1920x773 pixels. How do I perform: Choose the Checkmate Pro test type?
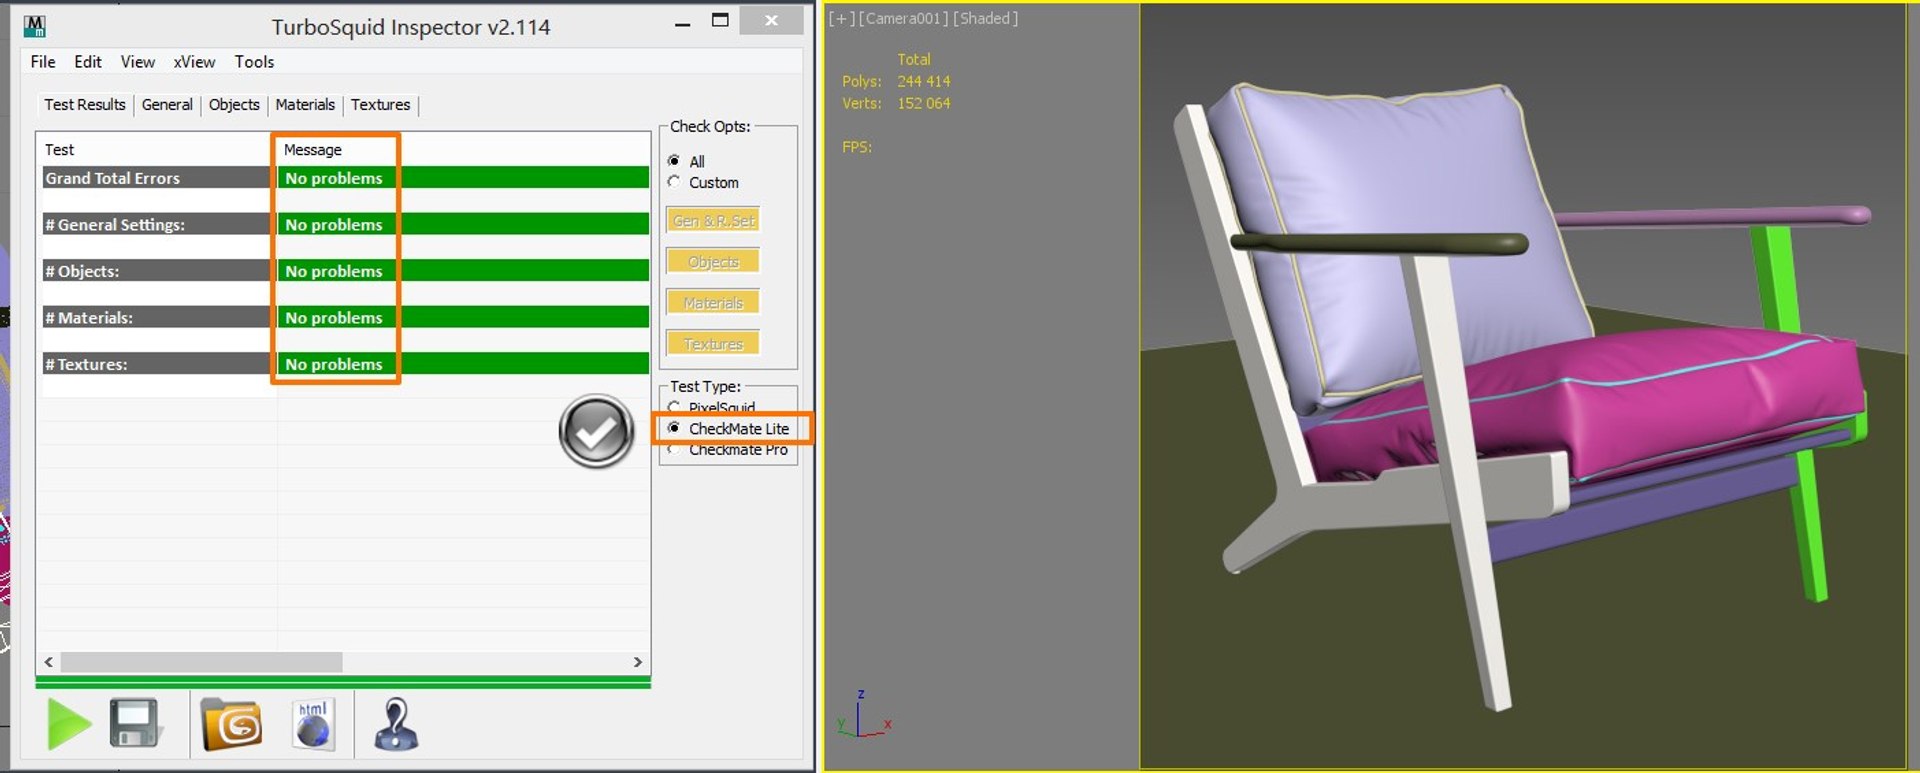coord(728,450)
